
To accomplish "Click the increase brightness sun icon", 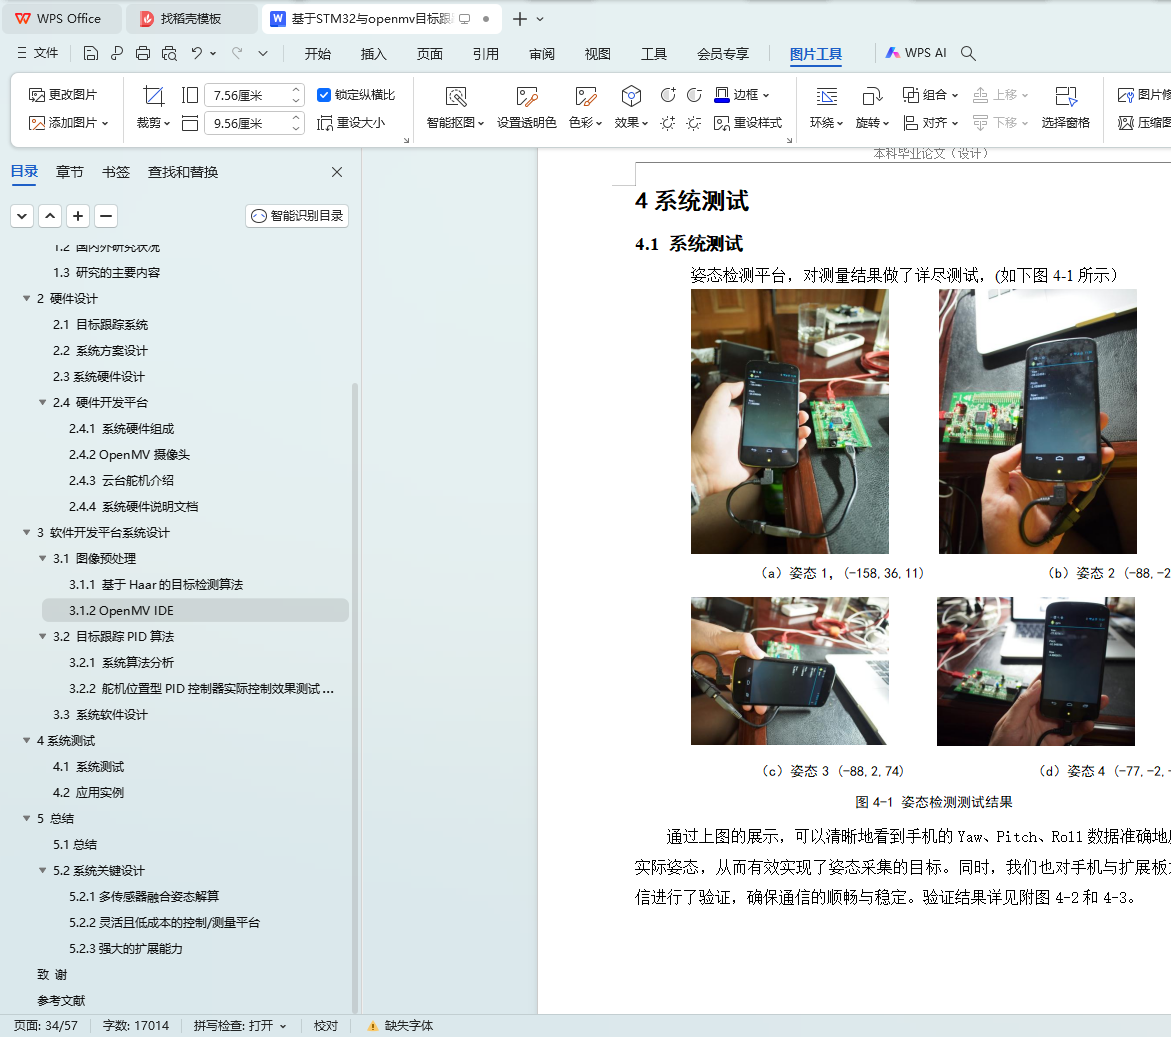I will [668, 122].
